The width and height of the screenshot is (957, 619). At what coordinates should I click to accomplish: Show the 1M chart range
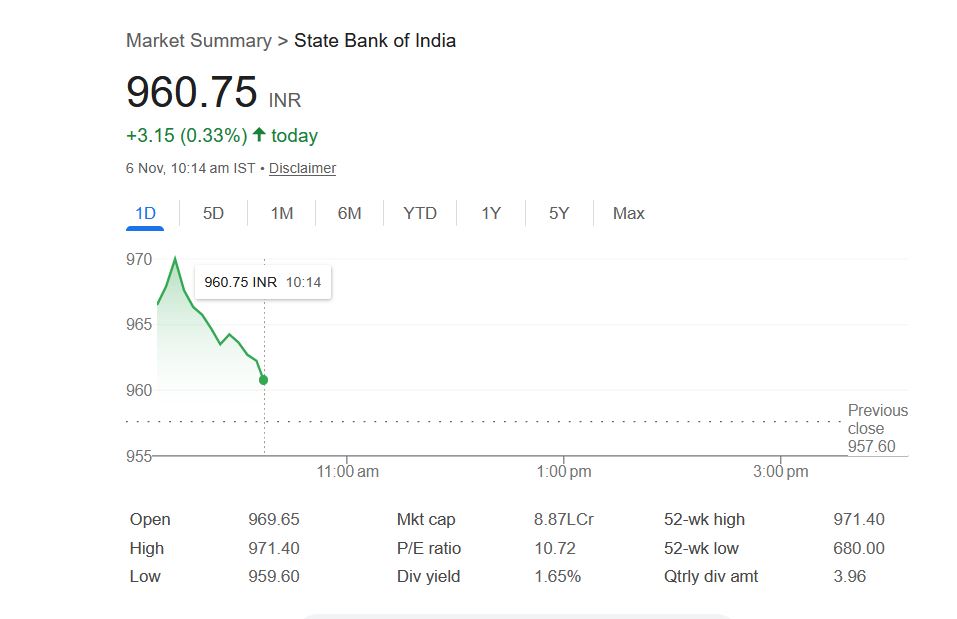tap(282, 213)
